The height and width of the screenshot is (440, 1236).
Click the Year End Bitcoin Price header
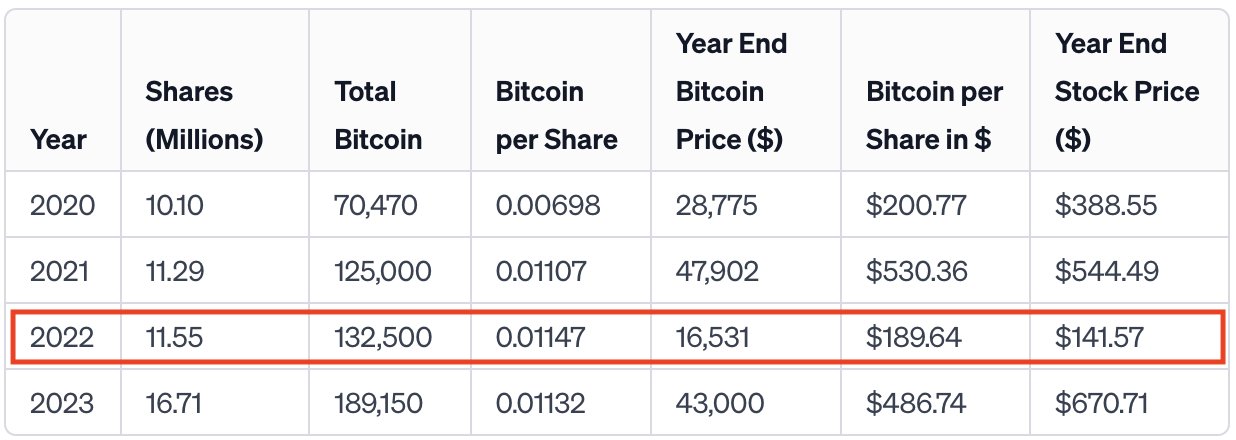point(732,91)
